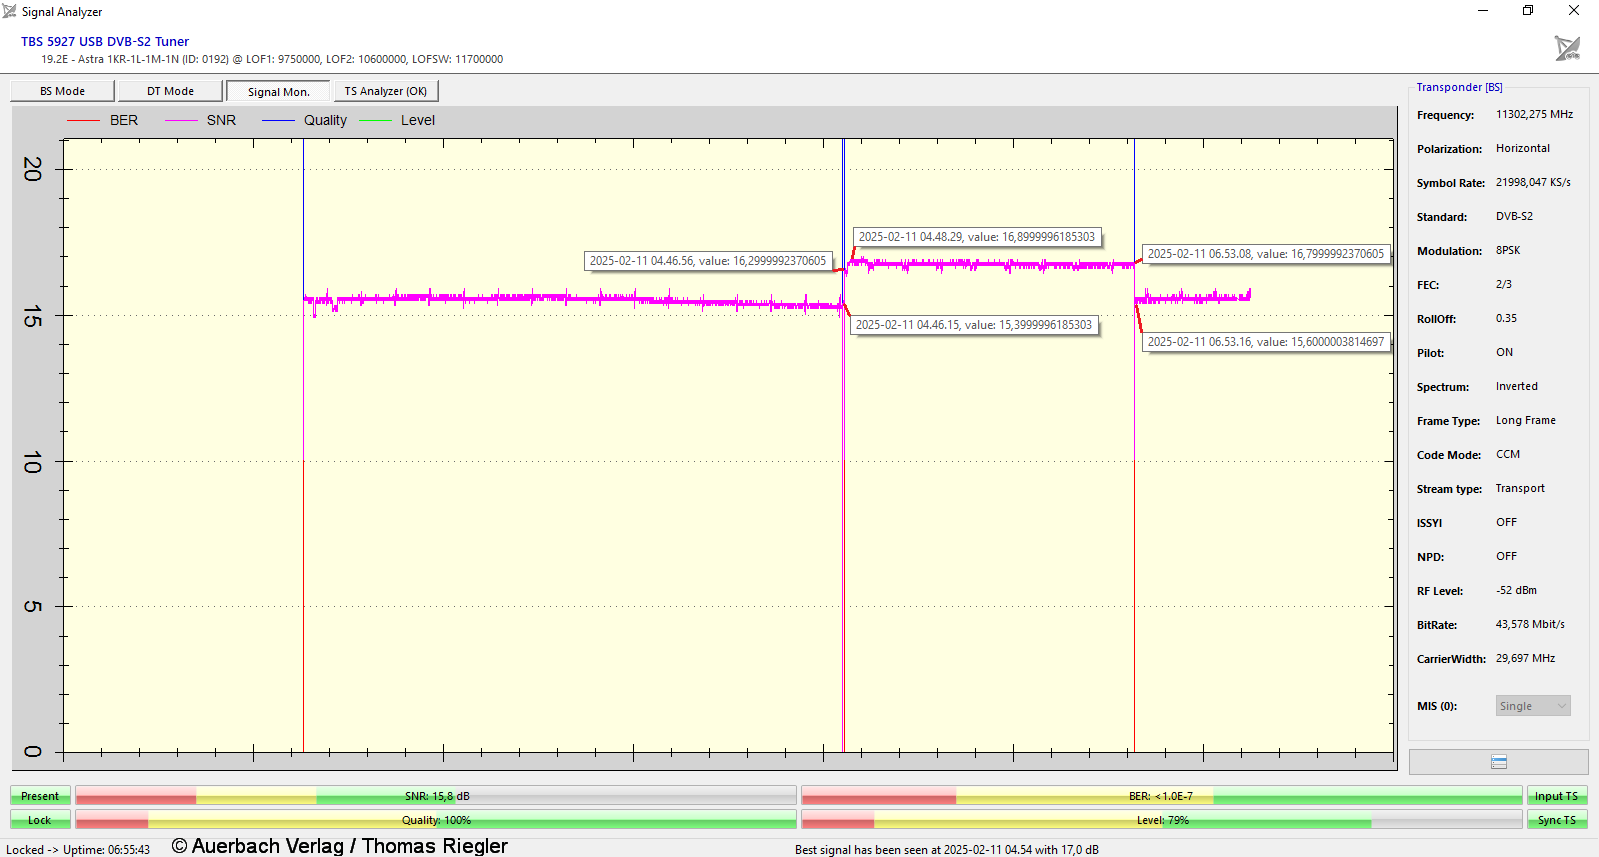Click the symbol rate value 21998,047 KS/s

click(1533, 182)
